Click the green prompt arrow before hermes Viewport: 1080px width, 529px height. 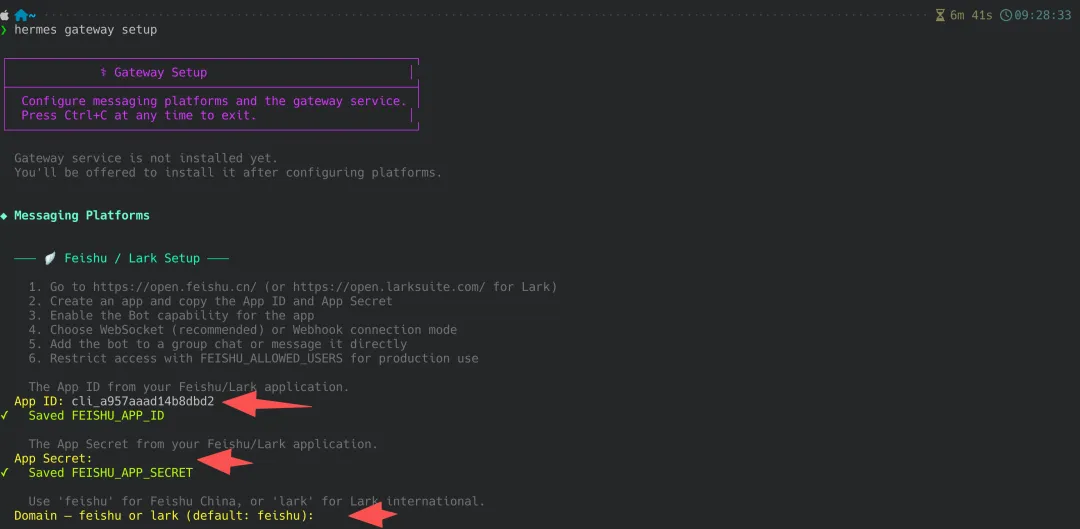4,30
